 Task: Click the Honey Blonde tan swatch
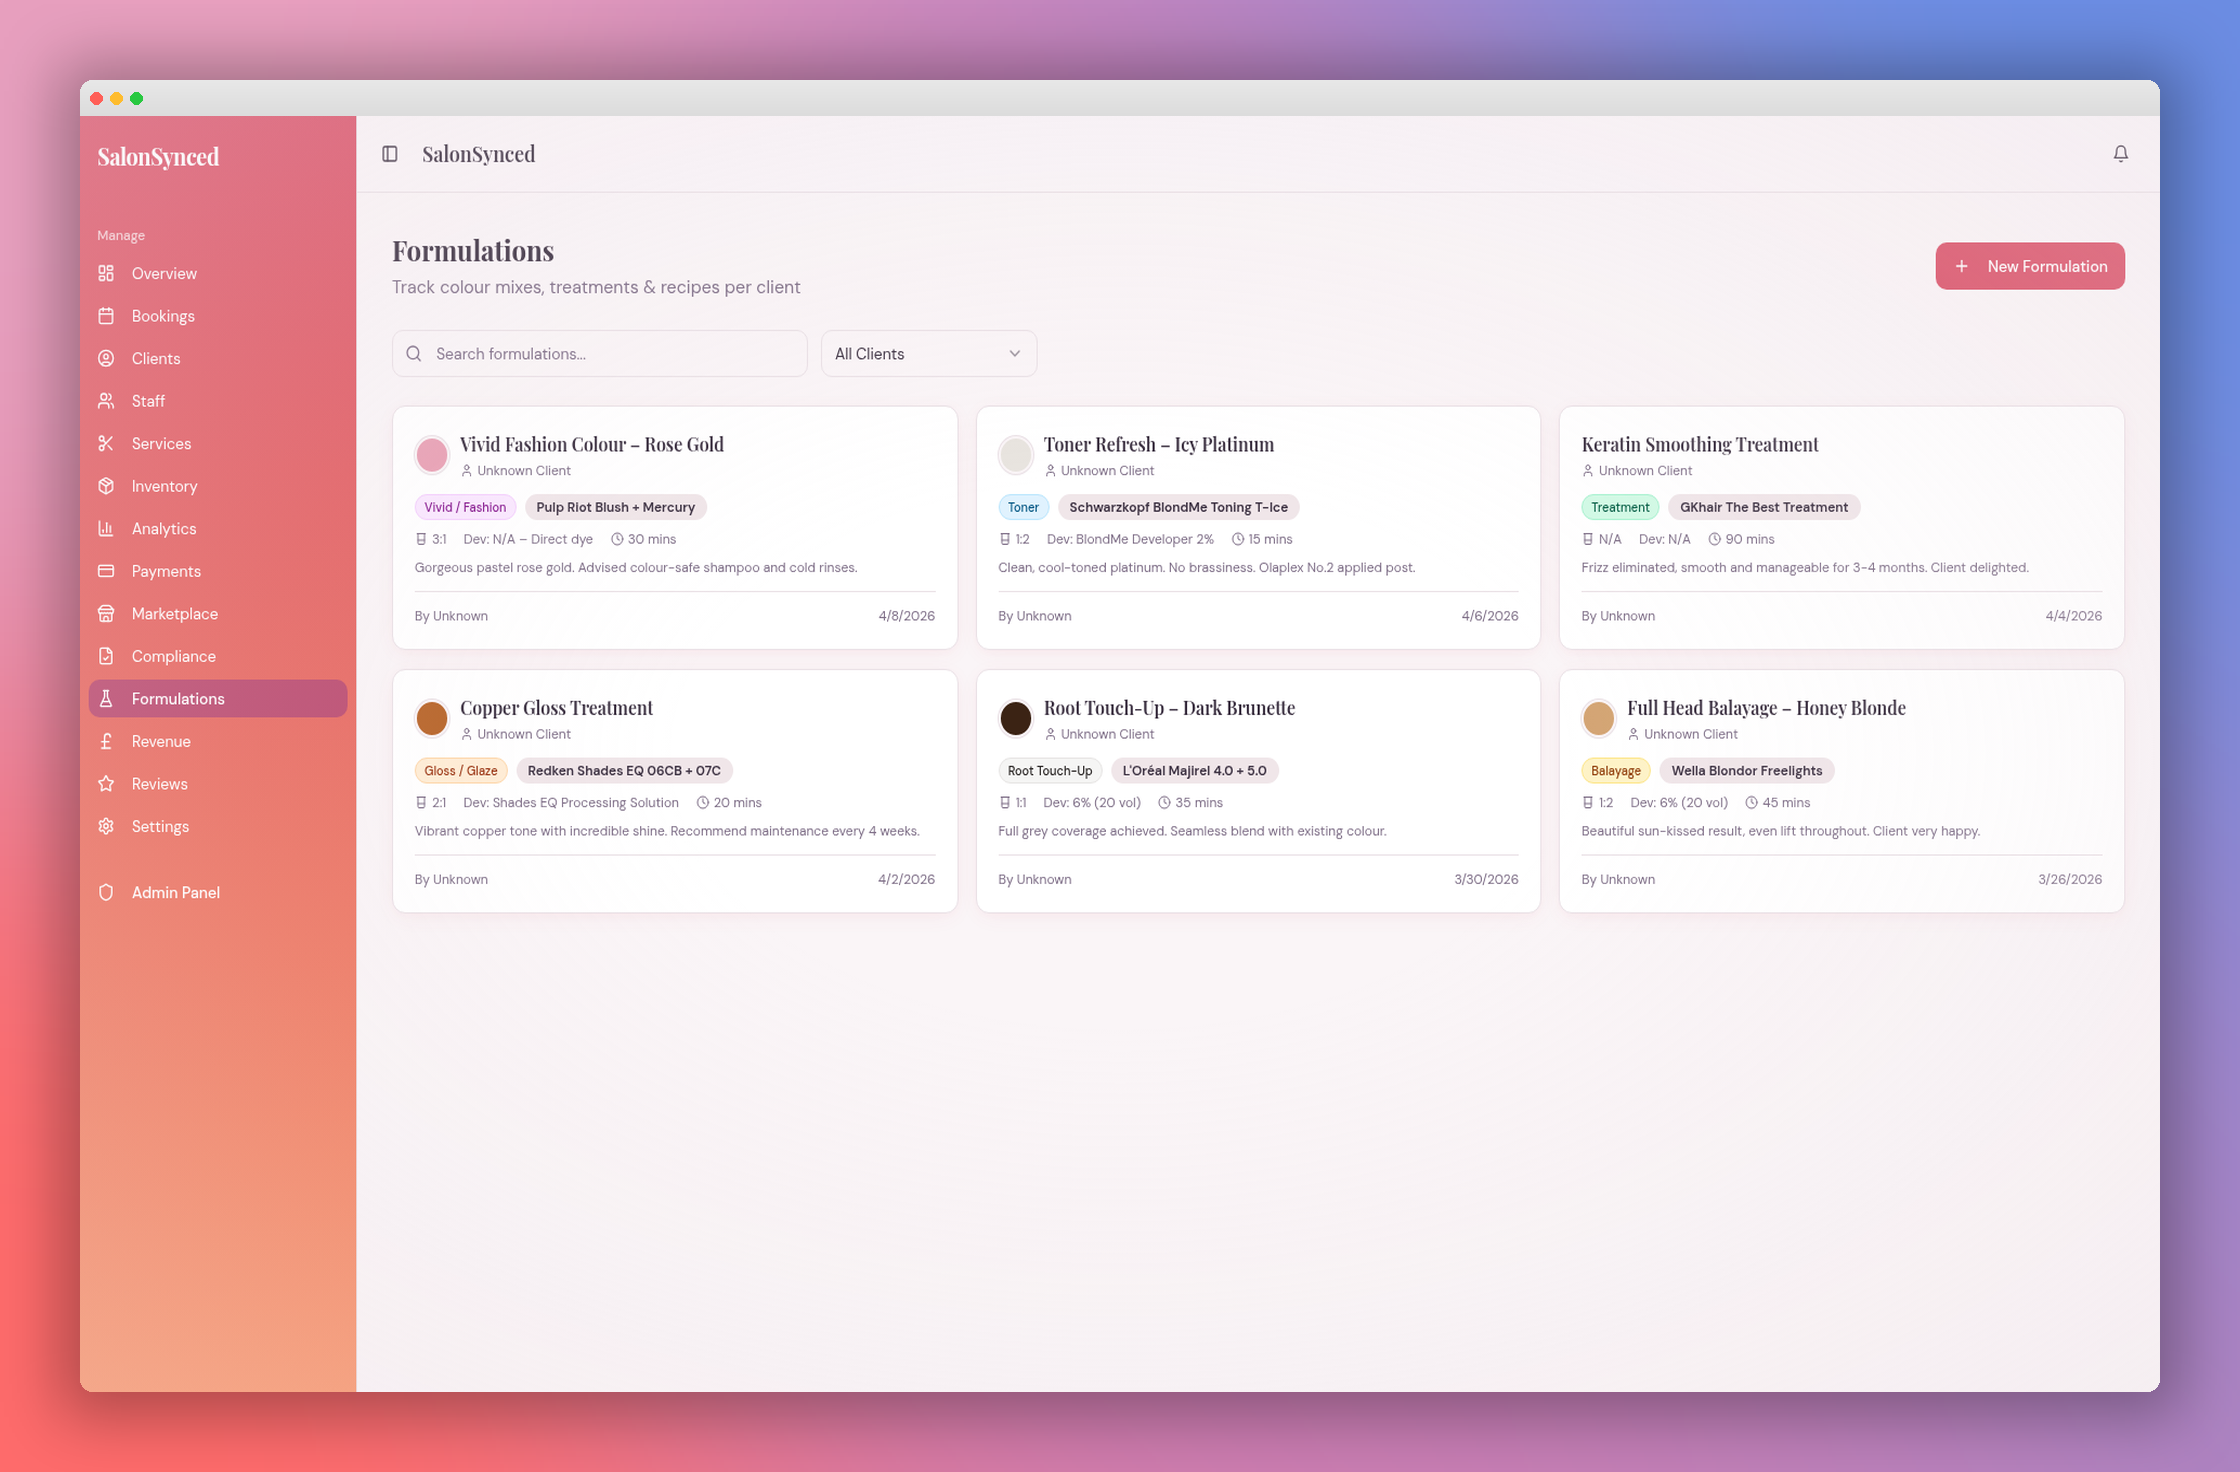tap(1598, 718)
